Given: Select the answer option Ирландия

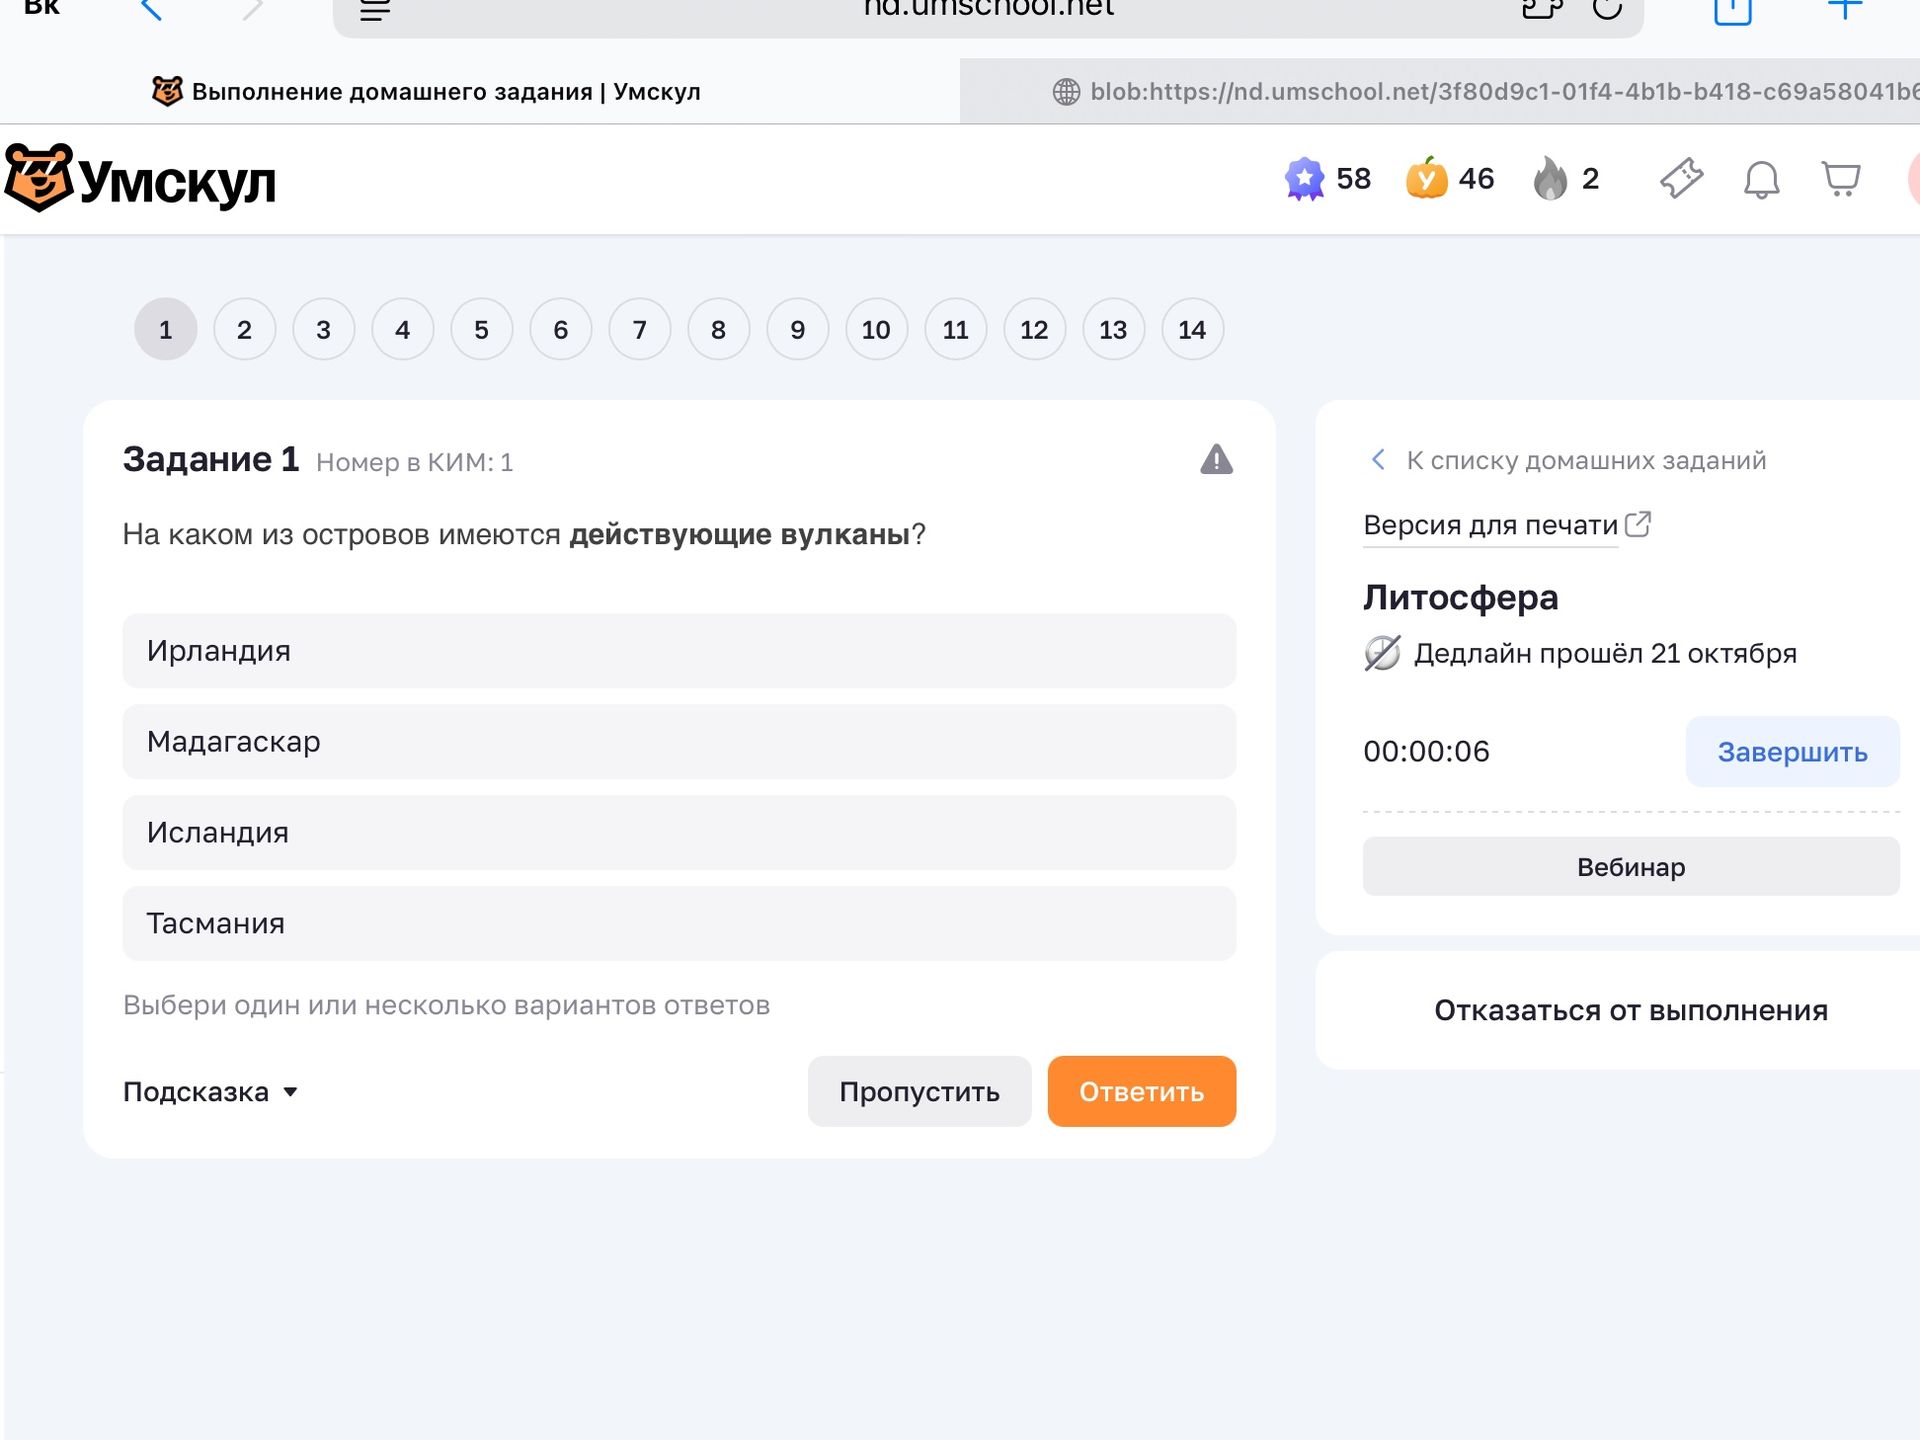Looking at the screenshot, I should (x=679, y=651).
